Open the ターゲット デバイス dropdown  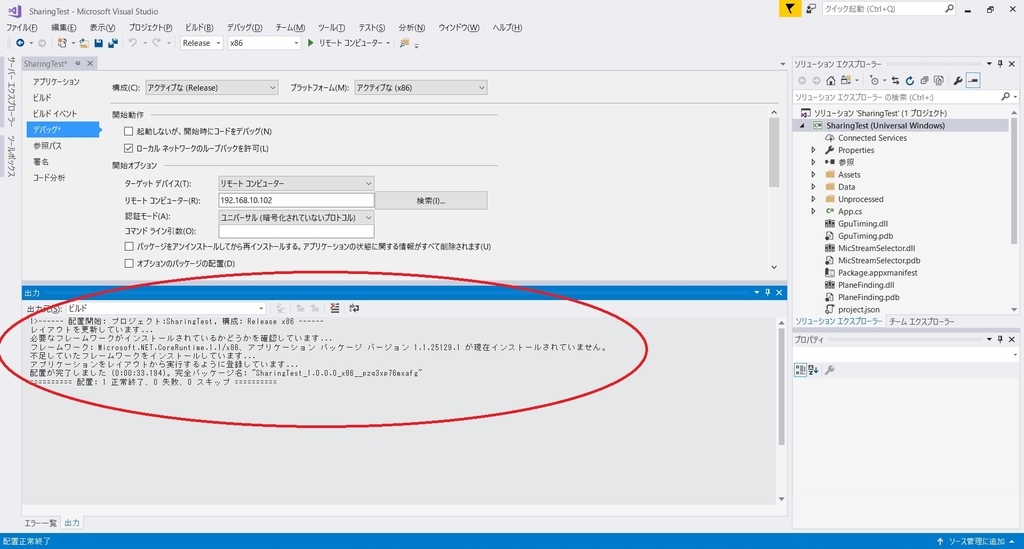(x=296, y=183)
